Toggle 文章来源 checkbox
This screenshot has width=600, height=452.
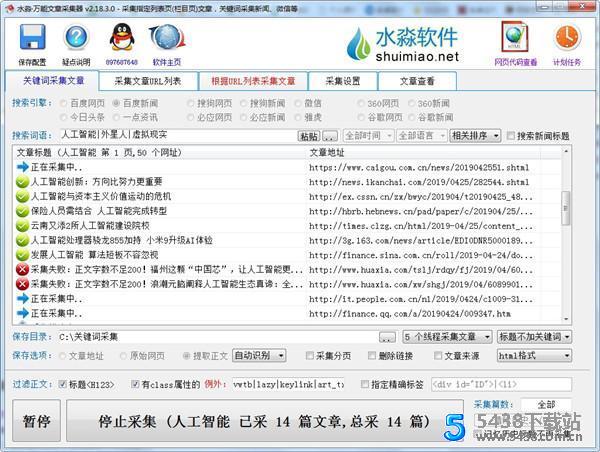438,356
